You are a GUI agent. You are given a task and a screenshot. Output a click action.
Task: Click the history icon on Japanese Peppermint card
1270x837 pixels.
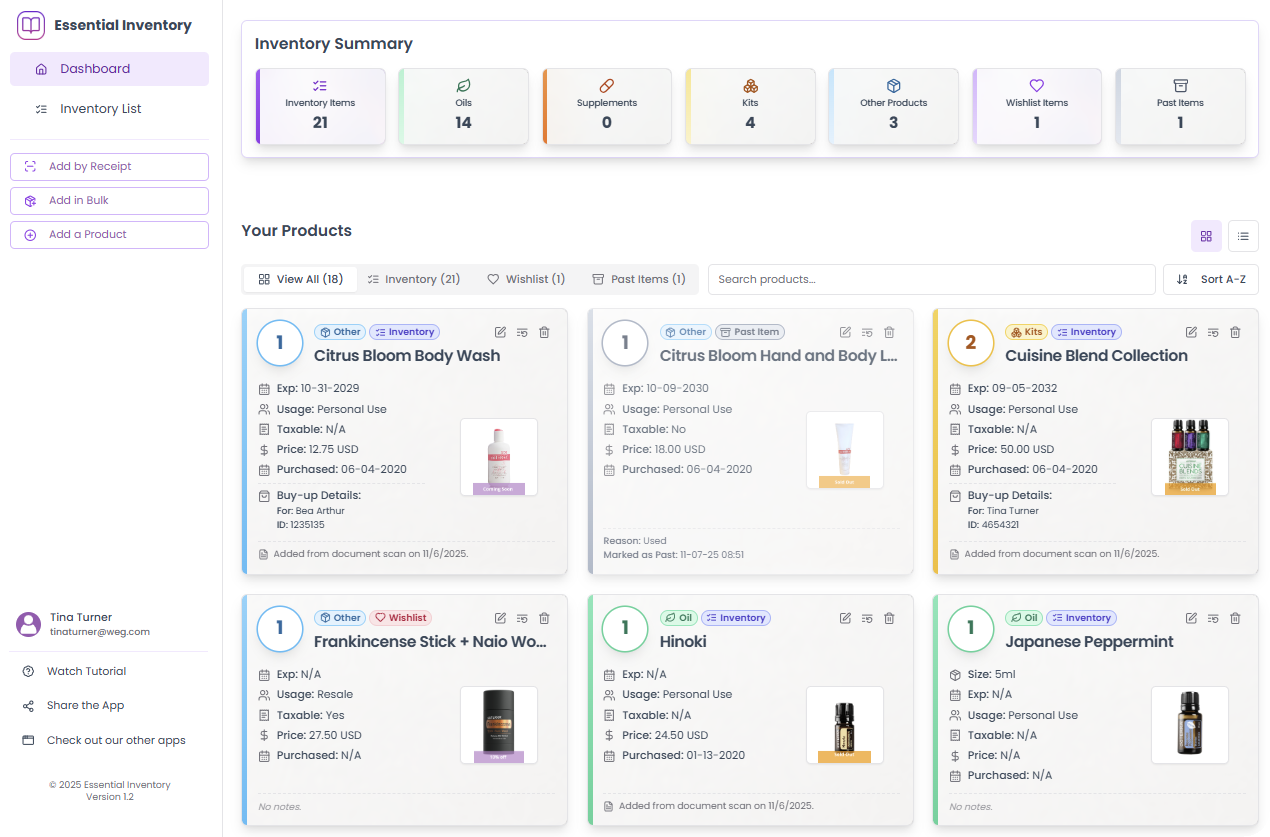(1212, 618)
